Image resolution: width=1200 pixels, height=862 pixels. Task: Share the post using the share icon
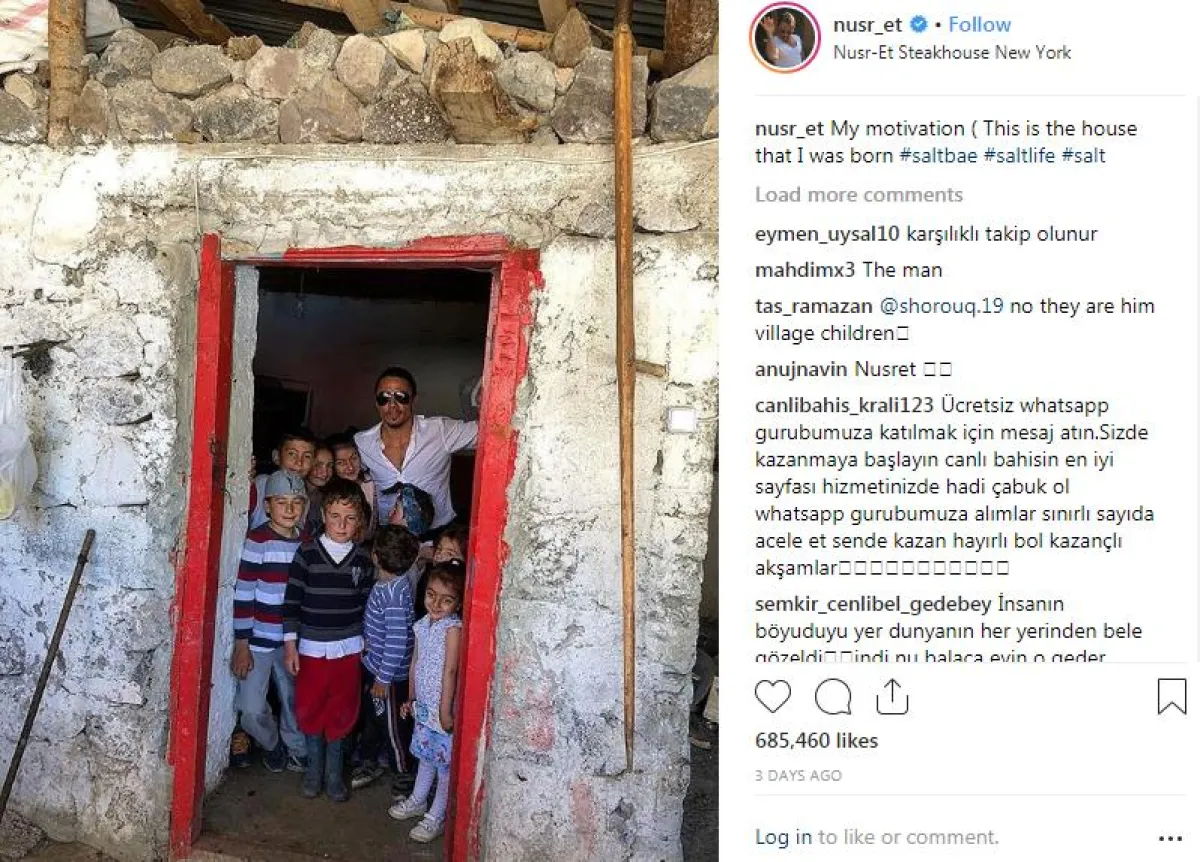pyautogui.click(x=892, y=697)
